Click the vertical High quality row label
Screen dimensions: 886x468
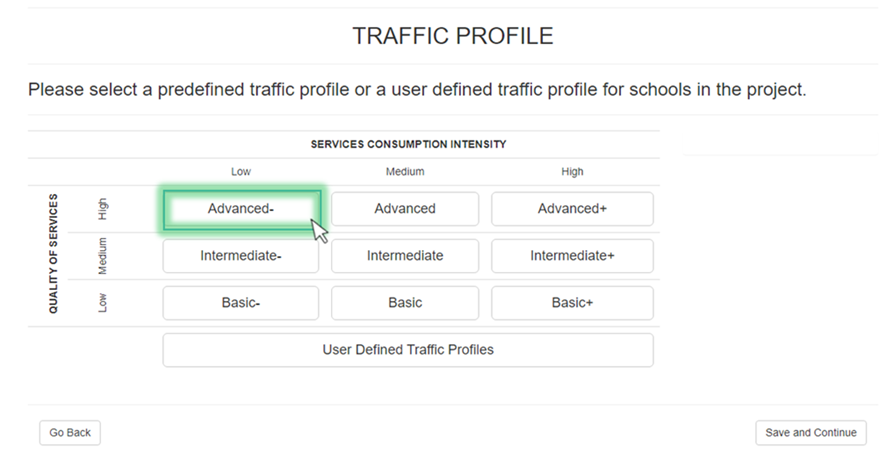(103, 209)
